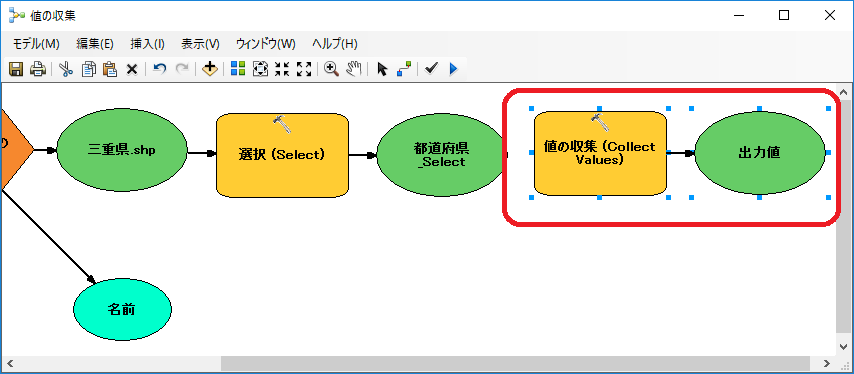The height and width of the screenshot is (374, 854).
Task: Select the Zoom In magnifier tool
Action: click(332, 69)
